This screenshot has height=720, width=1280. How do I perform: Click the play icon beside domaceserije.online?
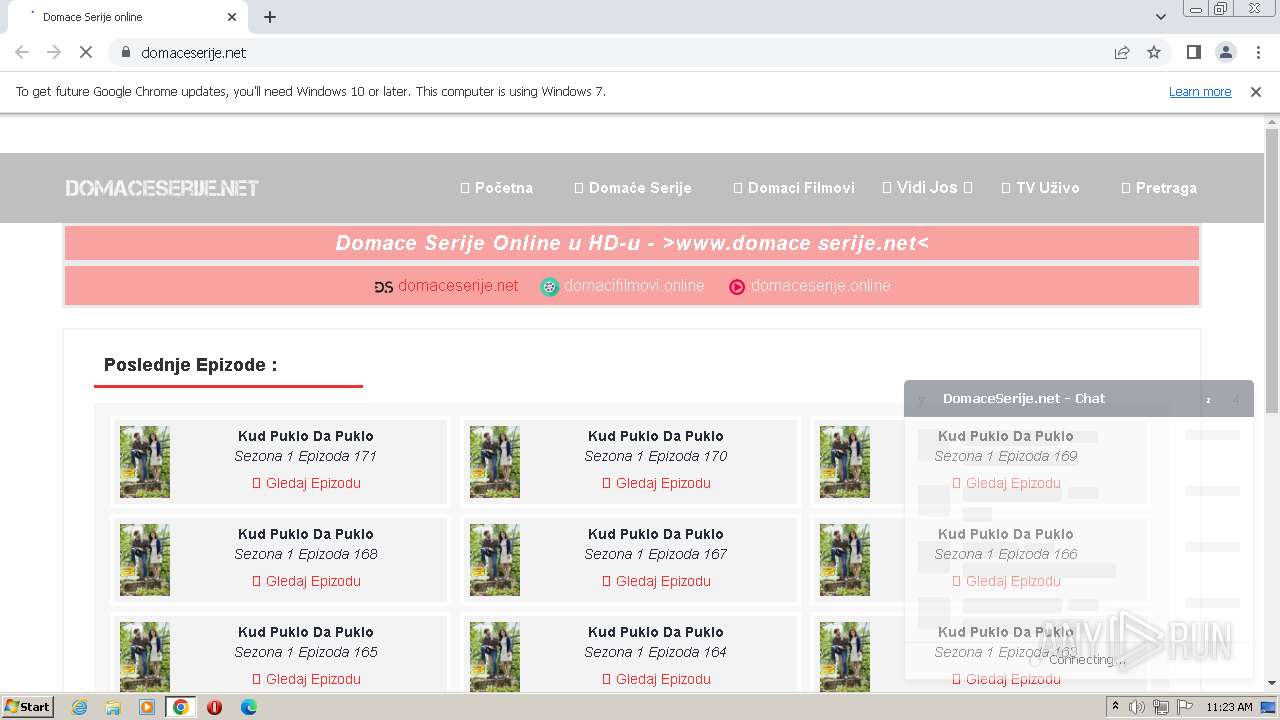(x=737, y=287)
